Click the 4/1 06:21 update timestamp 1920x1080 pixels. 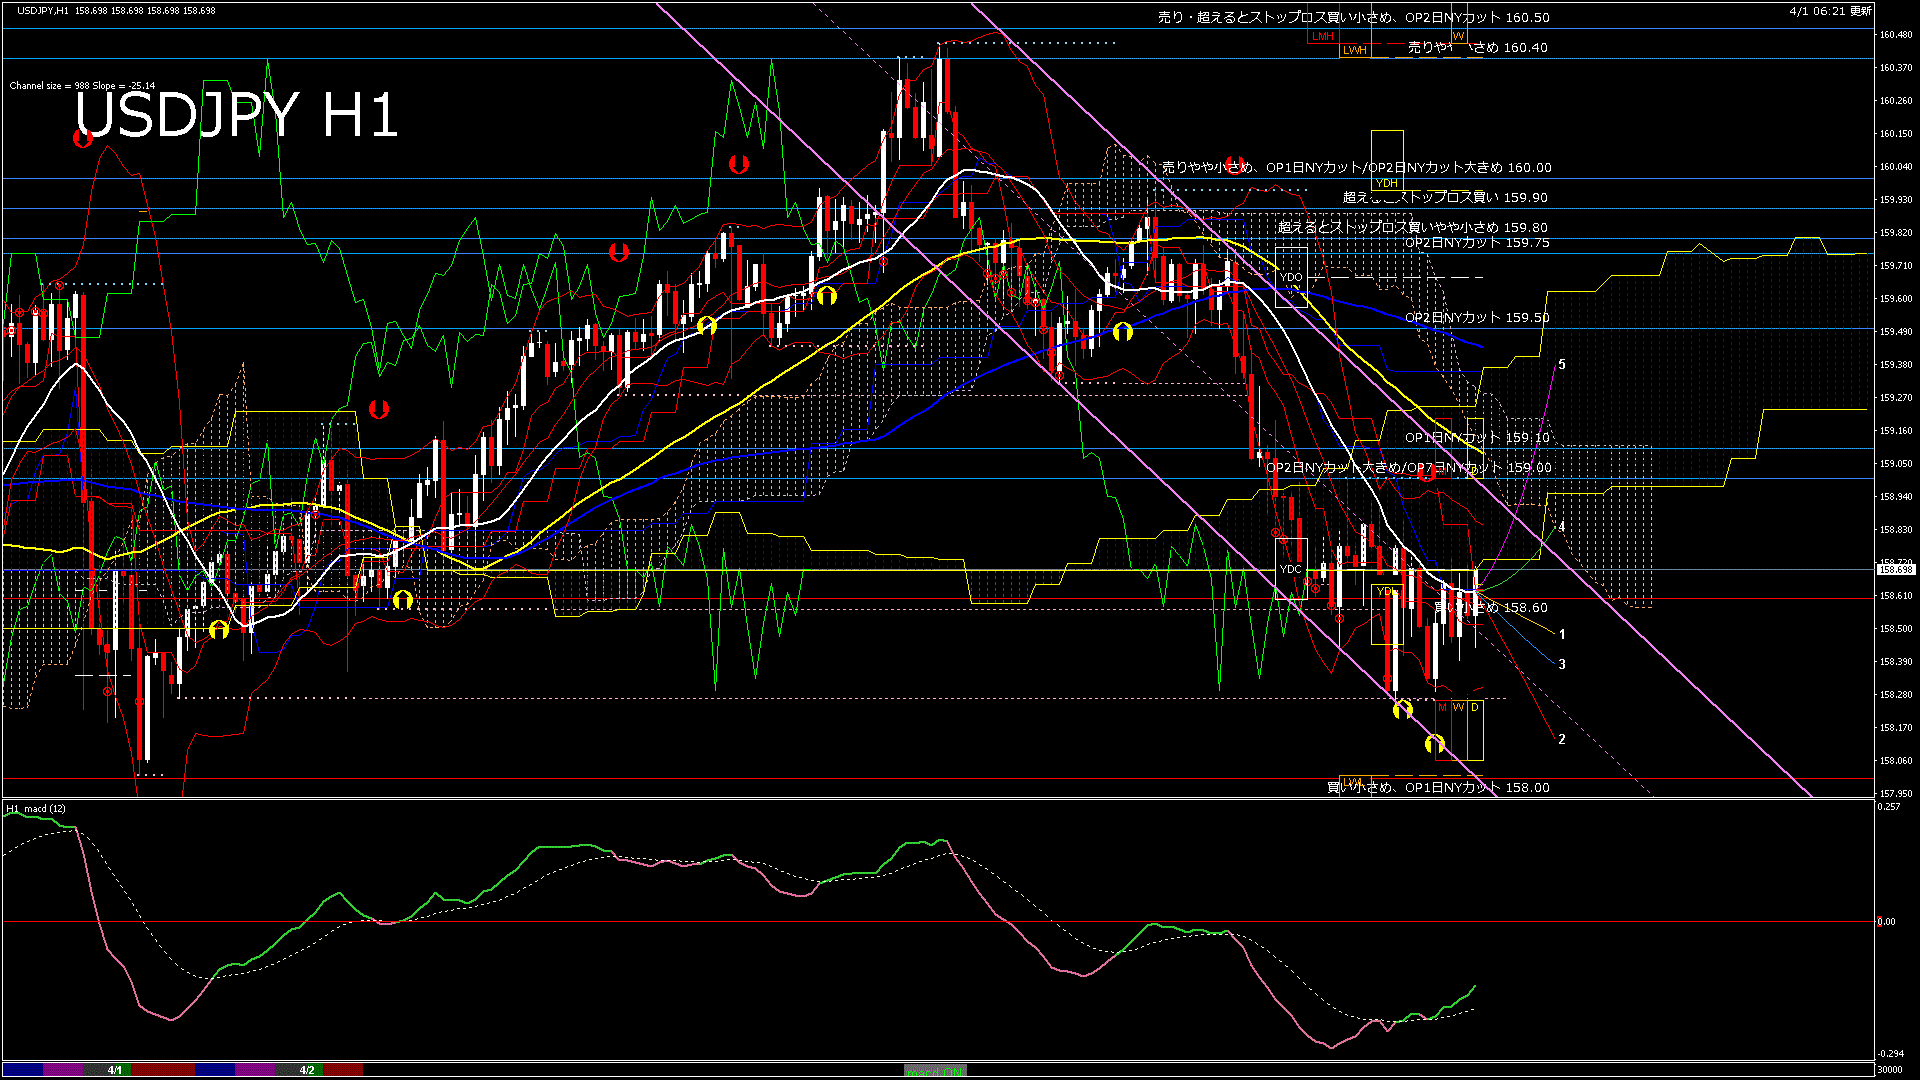click(x=1830, y=11)
